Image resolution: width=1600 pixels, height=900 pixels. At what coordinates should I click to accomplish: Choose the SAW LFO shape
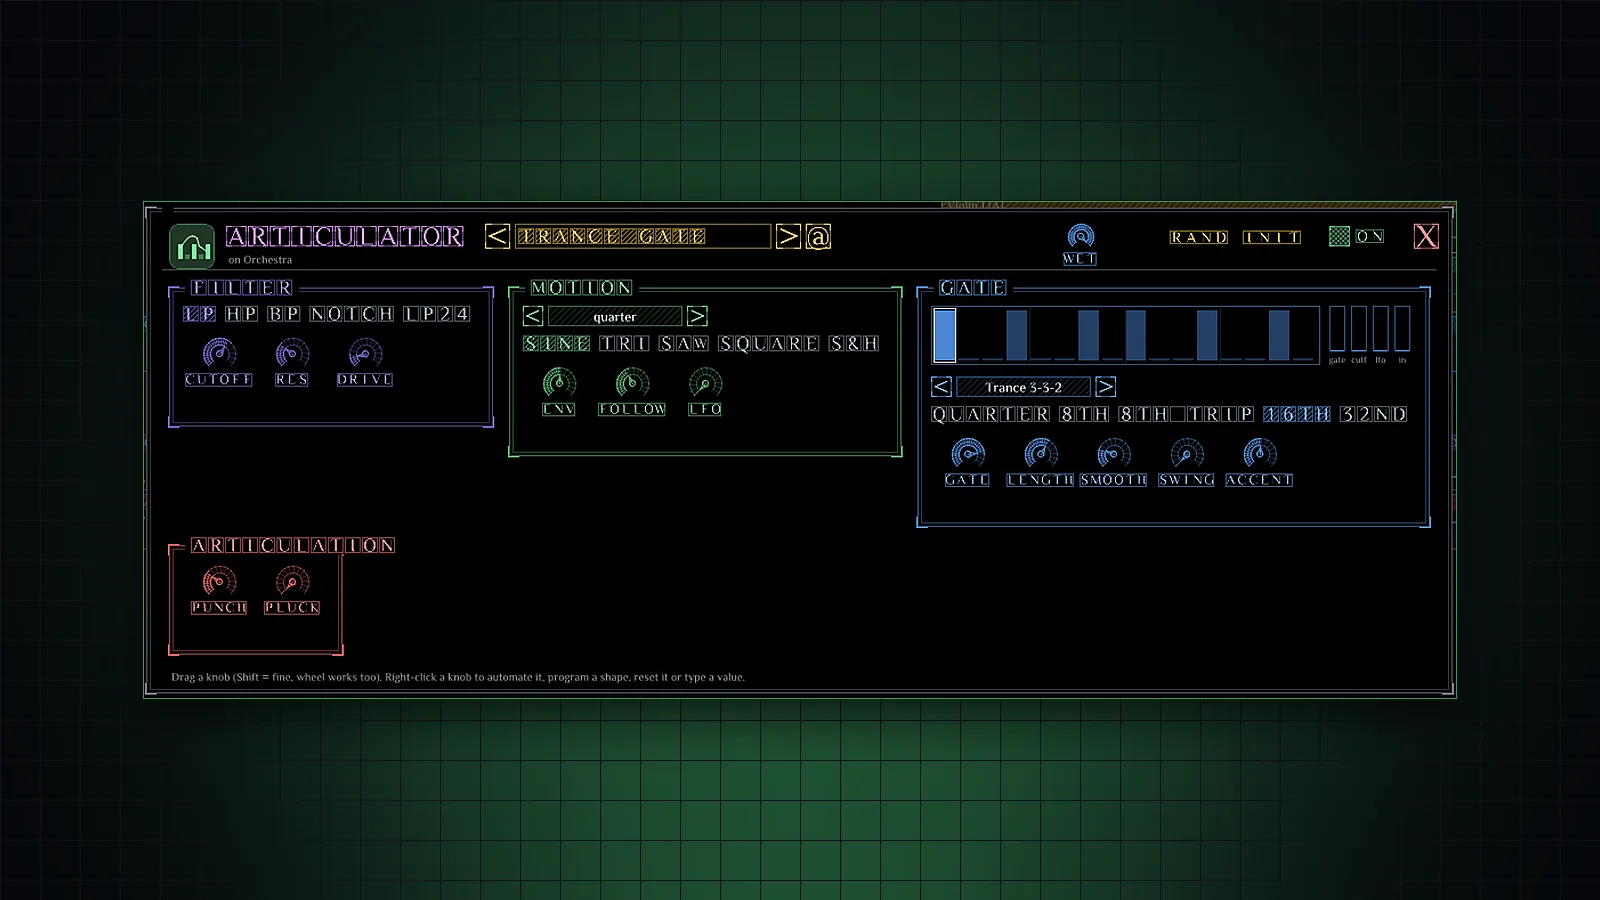pyautogui.click(x=685, y=344)
